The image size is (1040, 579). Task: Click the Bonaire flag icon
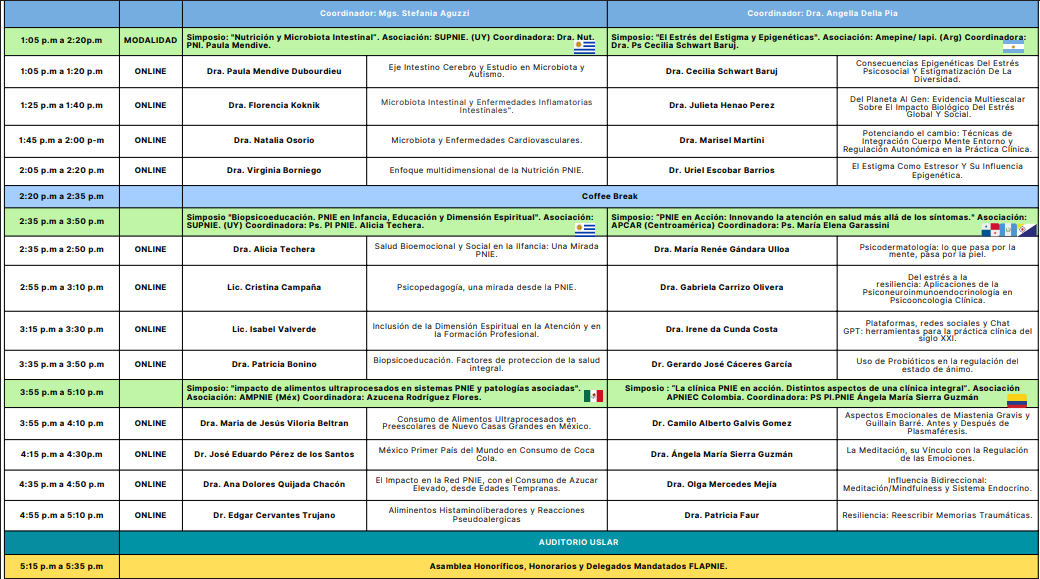pyautogui.click(x=1026, y=229)
